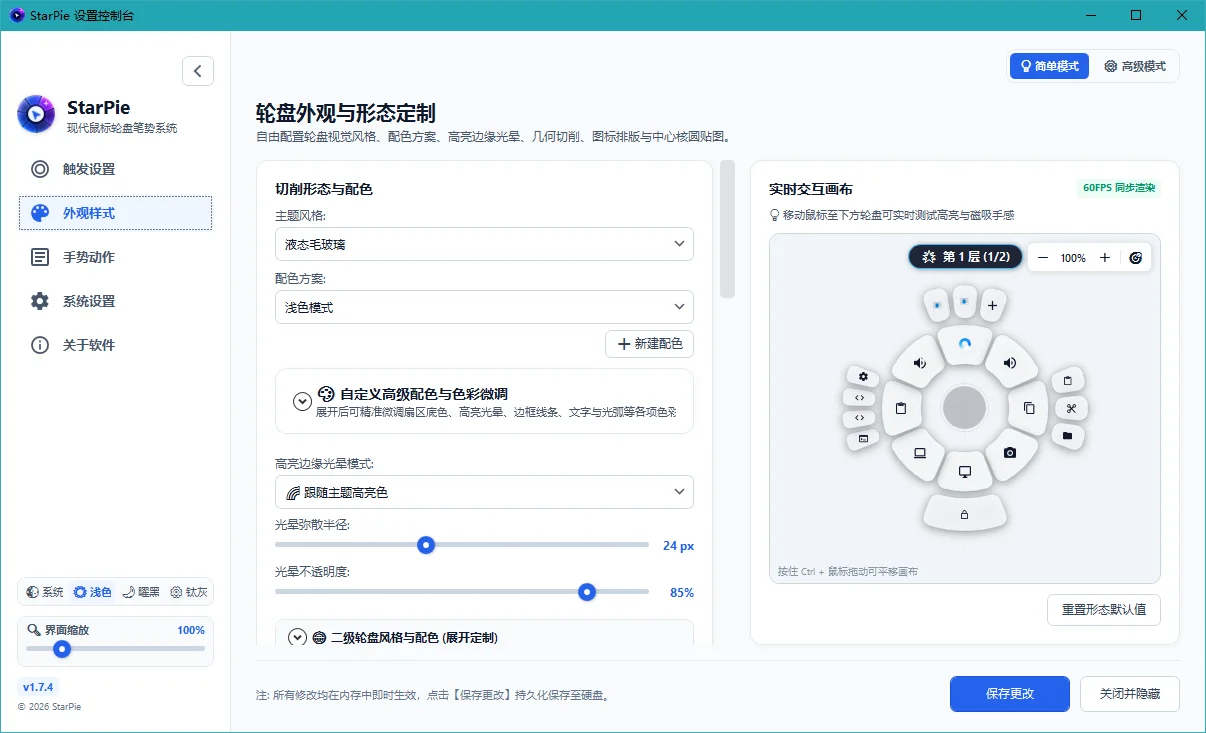The image size is (1206, 733).
Task: Click 新建配色 button
Action: point(649,344)
